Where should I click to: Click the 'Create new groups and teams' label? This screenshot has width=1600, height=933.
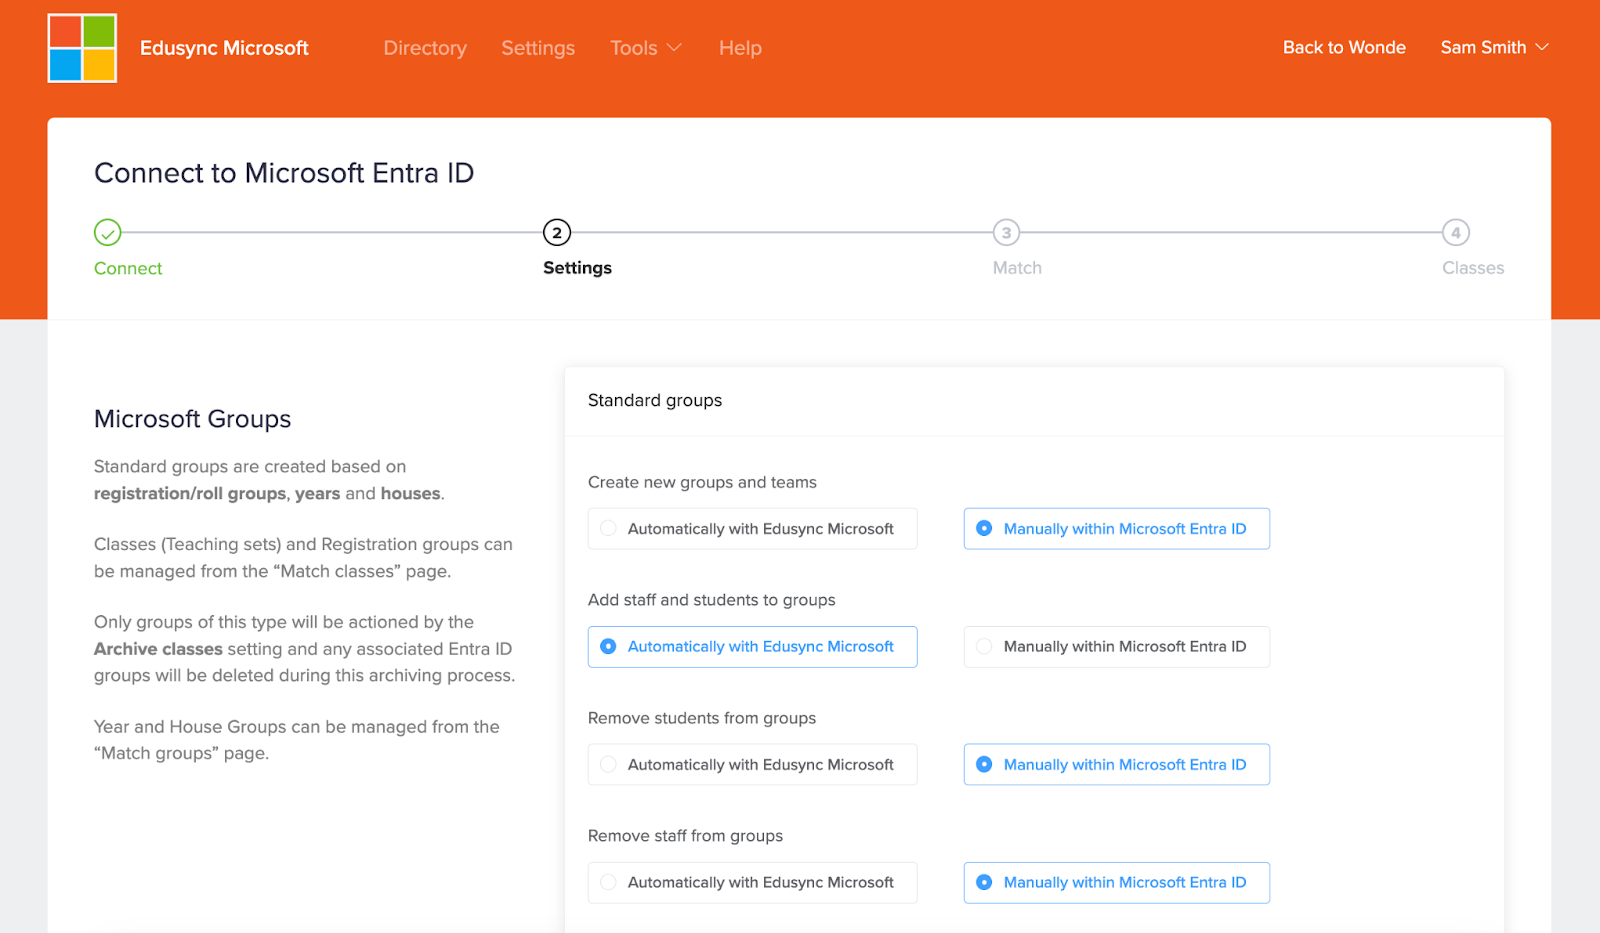(702, 482)
